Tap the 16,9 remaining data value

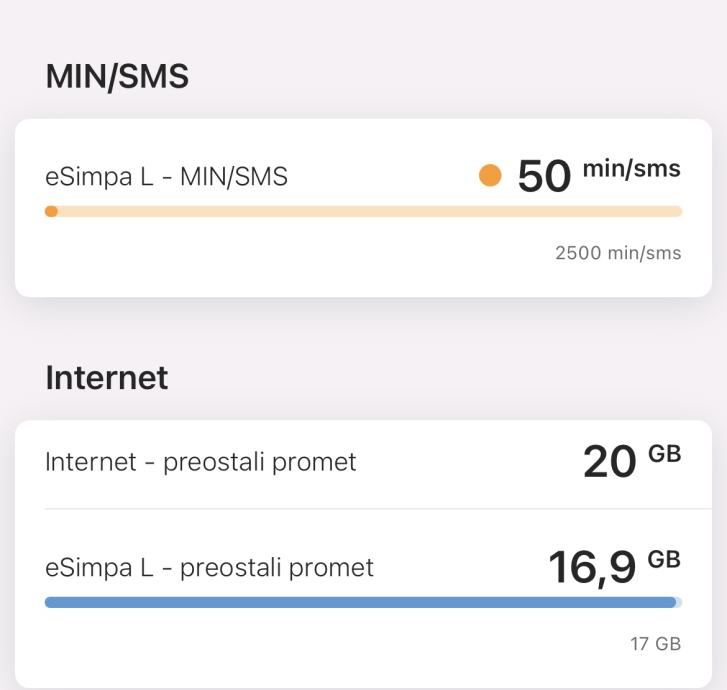[592, 568]
